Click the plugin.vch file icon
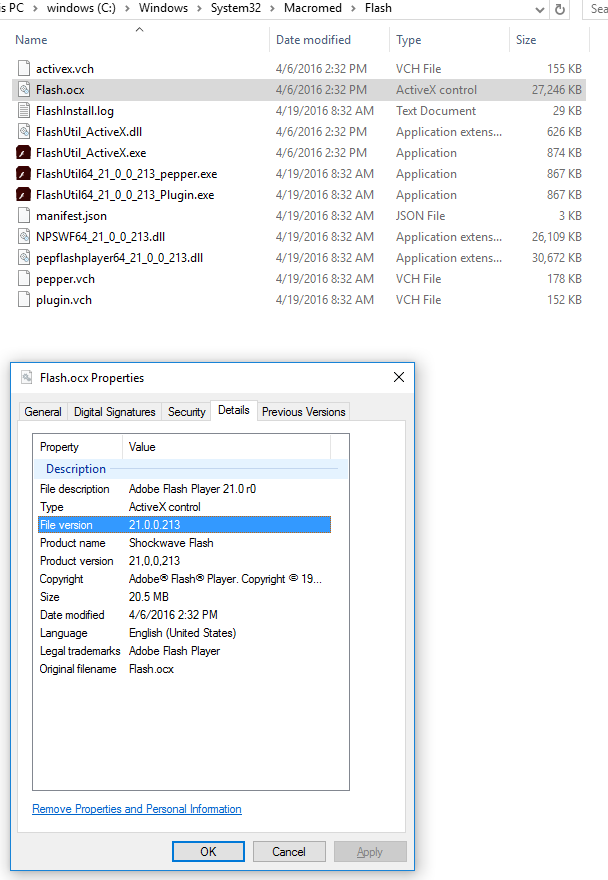 [x=24, y=300]
